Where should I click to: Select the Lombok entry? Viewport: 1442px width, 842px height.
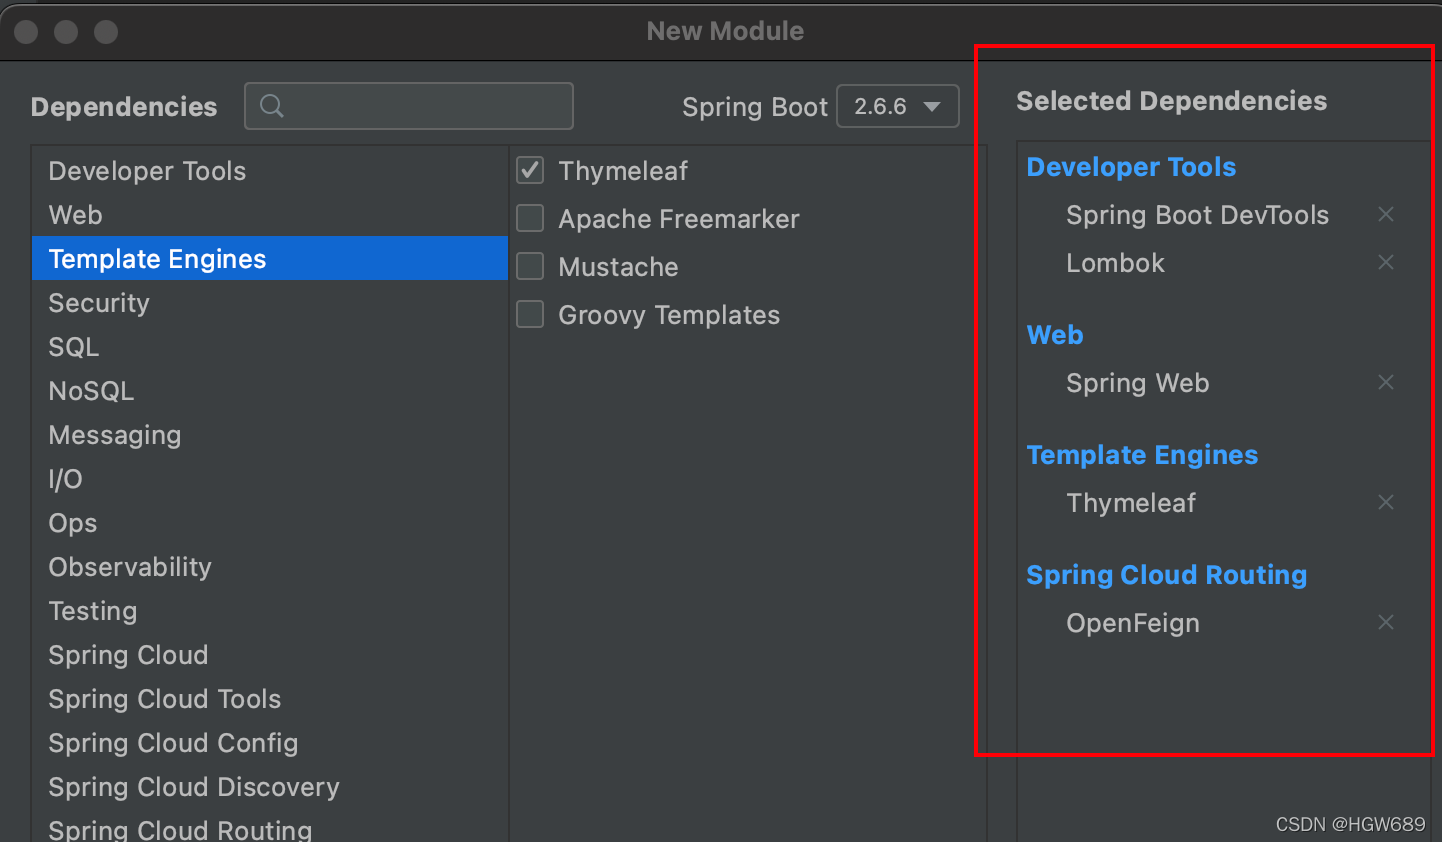point(1115,263)
